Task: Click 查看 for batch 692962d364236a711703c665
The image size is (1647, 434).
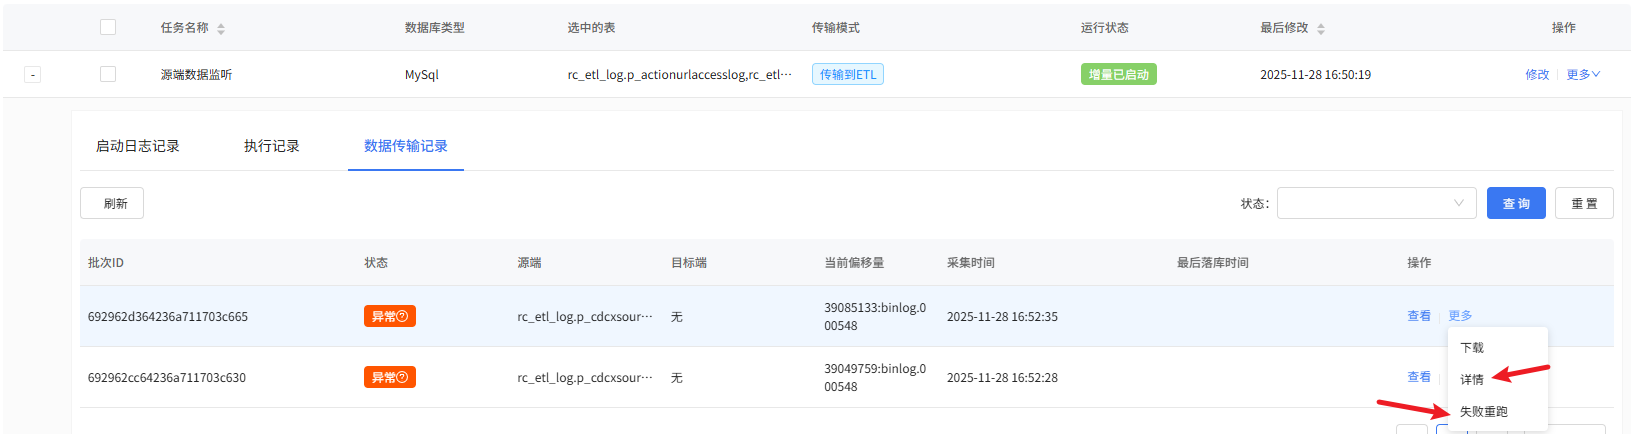Action: (x=1419, y=315)
